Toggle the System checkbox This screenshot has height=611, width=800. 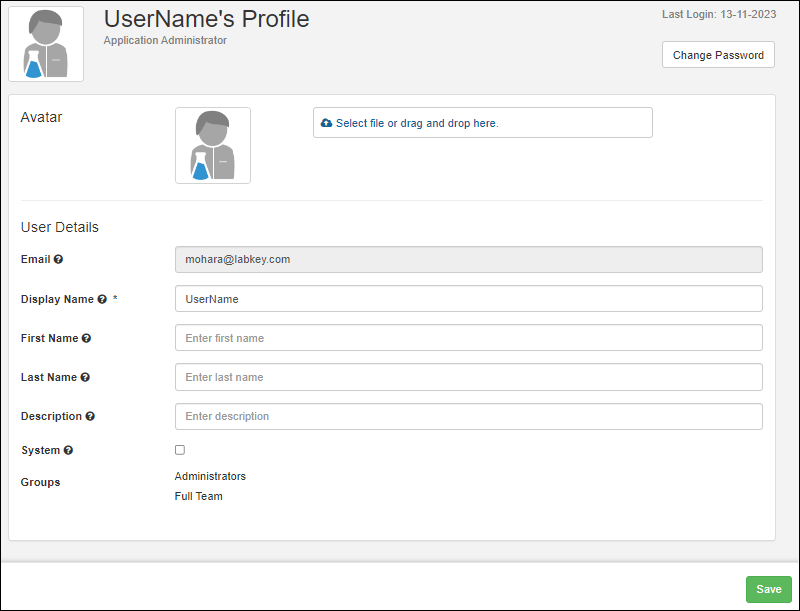click(180, 450)
